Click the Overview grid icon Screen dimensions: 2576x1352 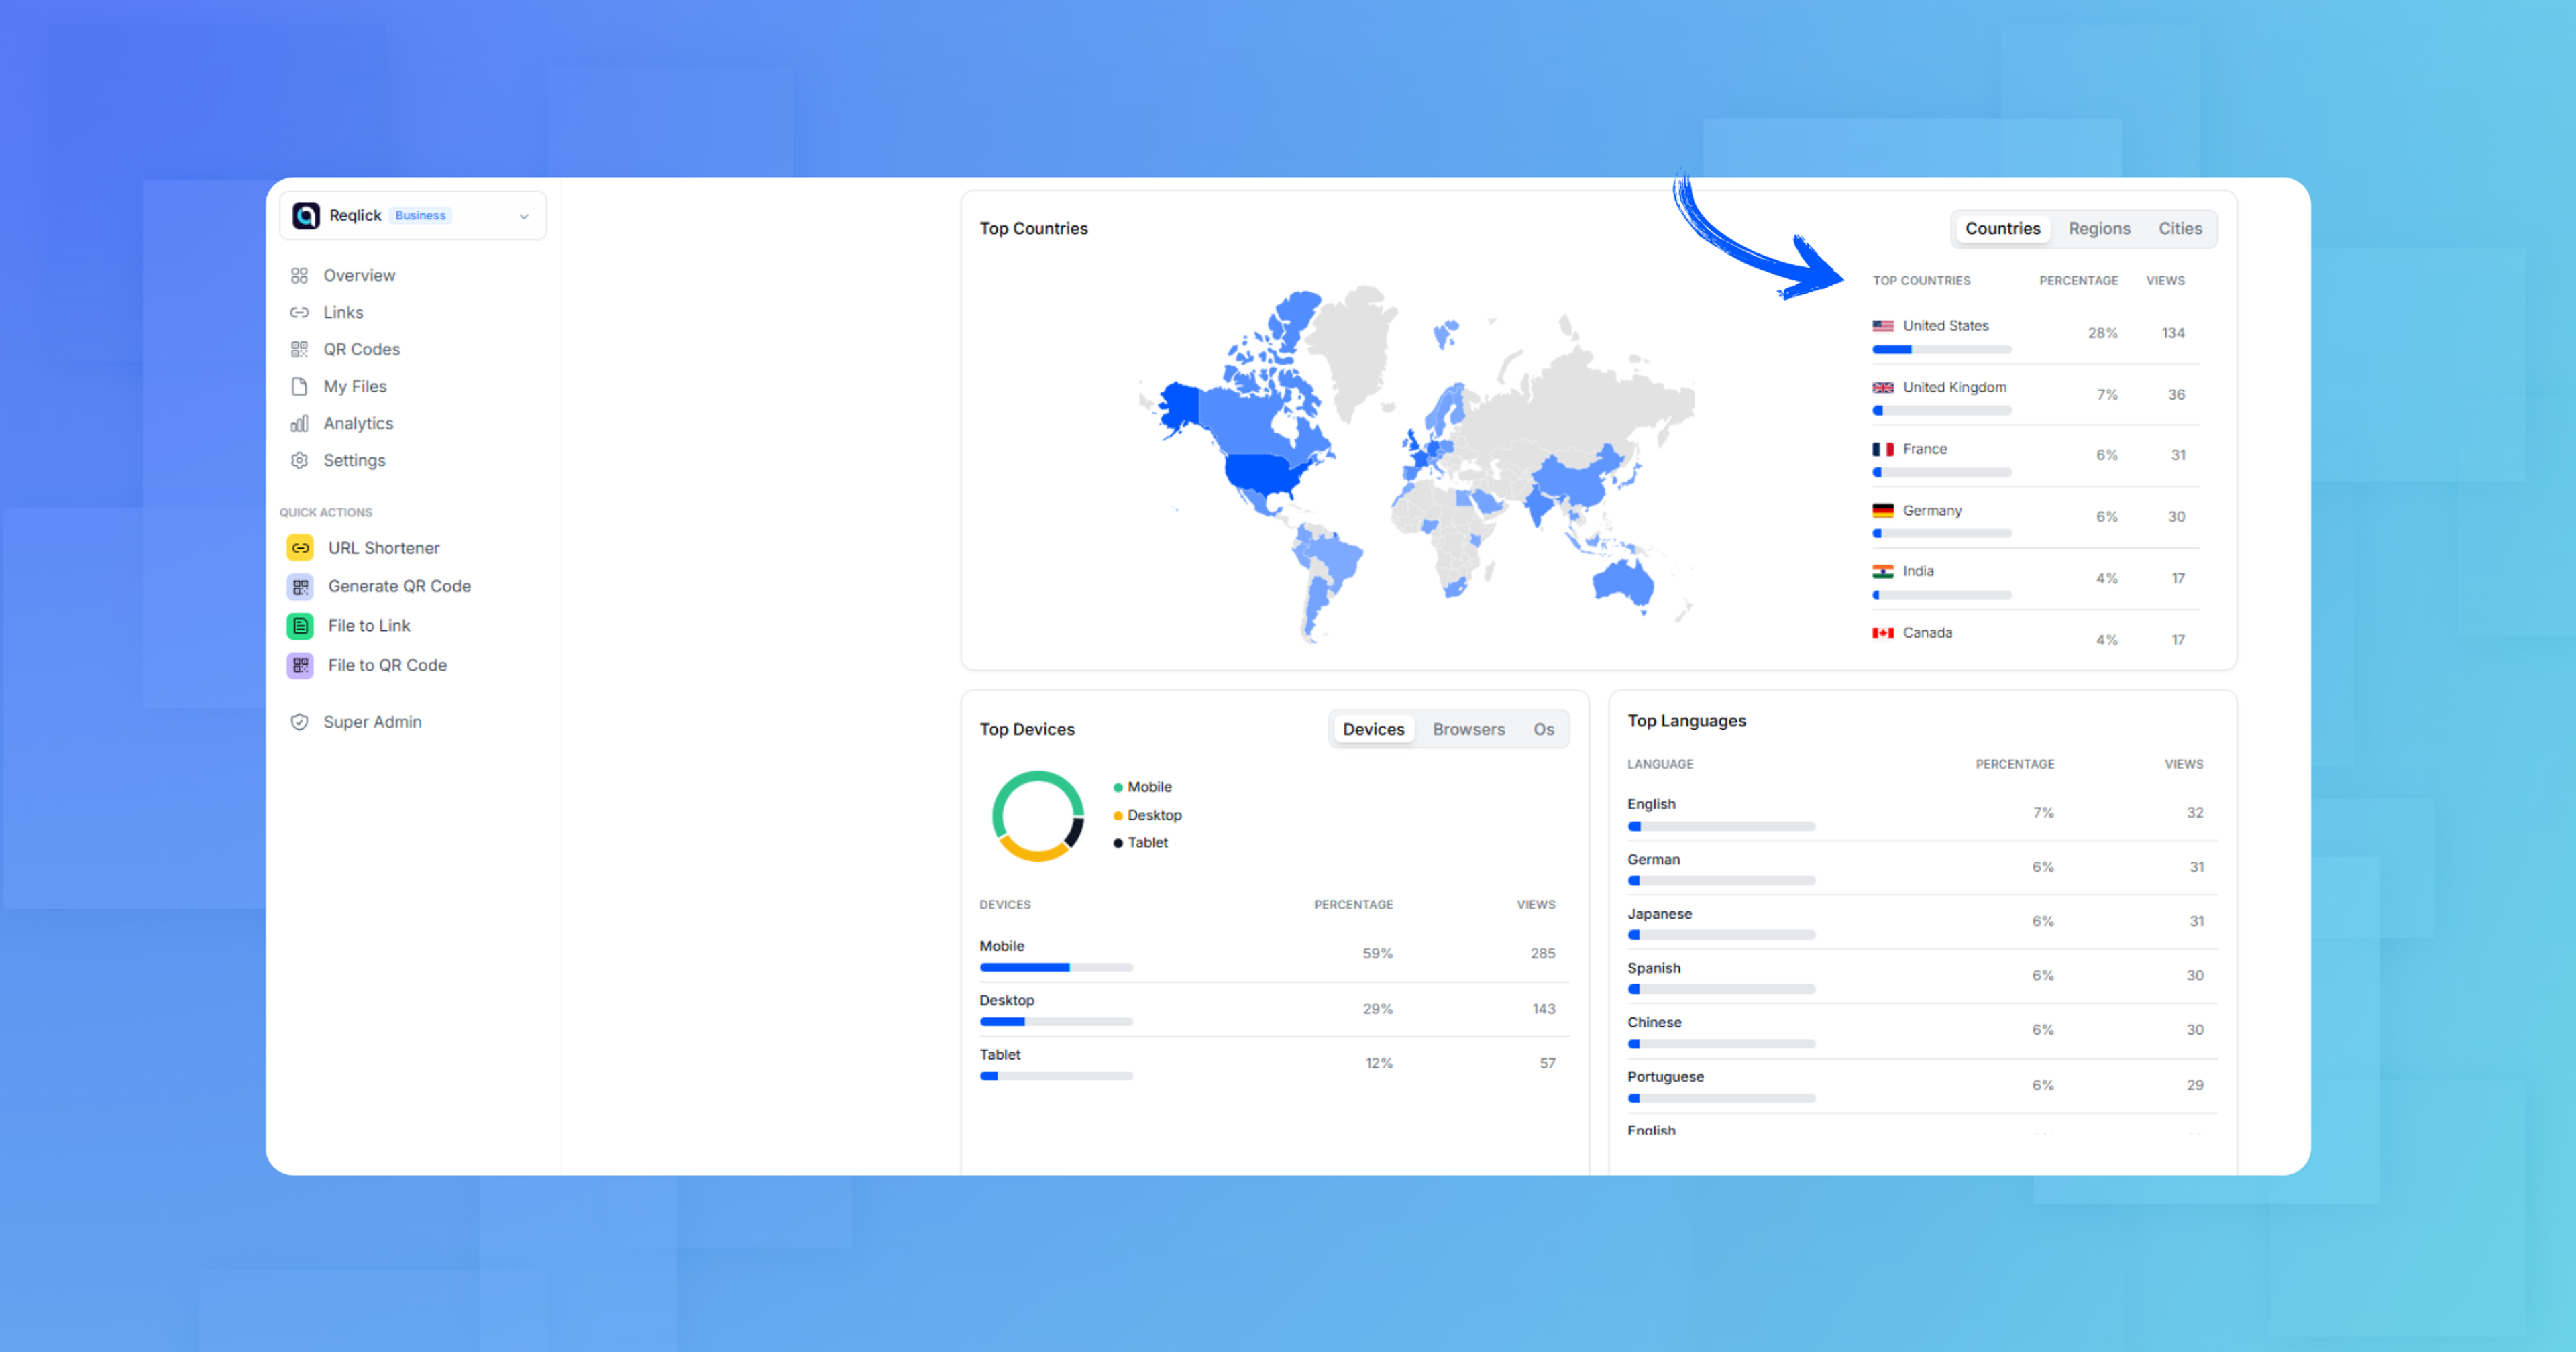[299, 275]
